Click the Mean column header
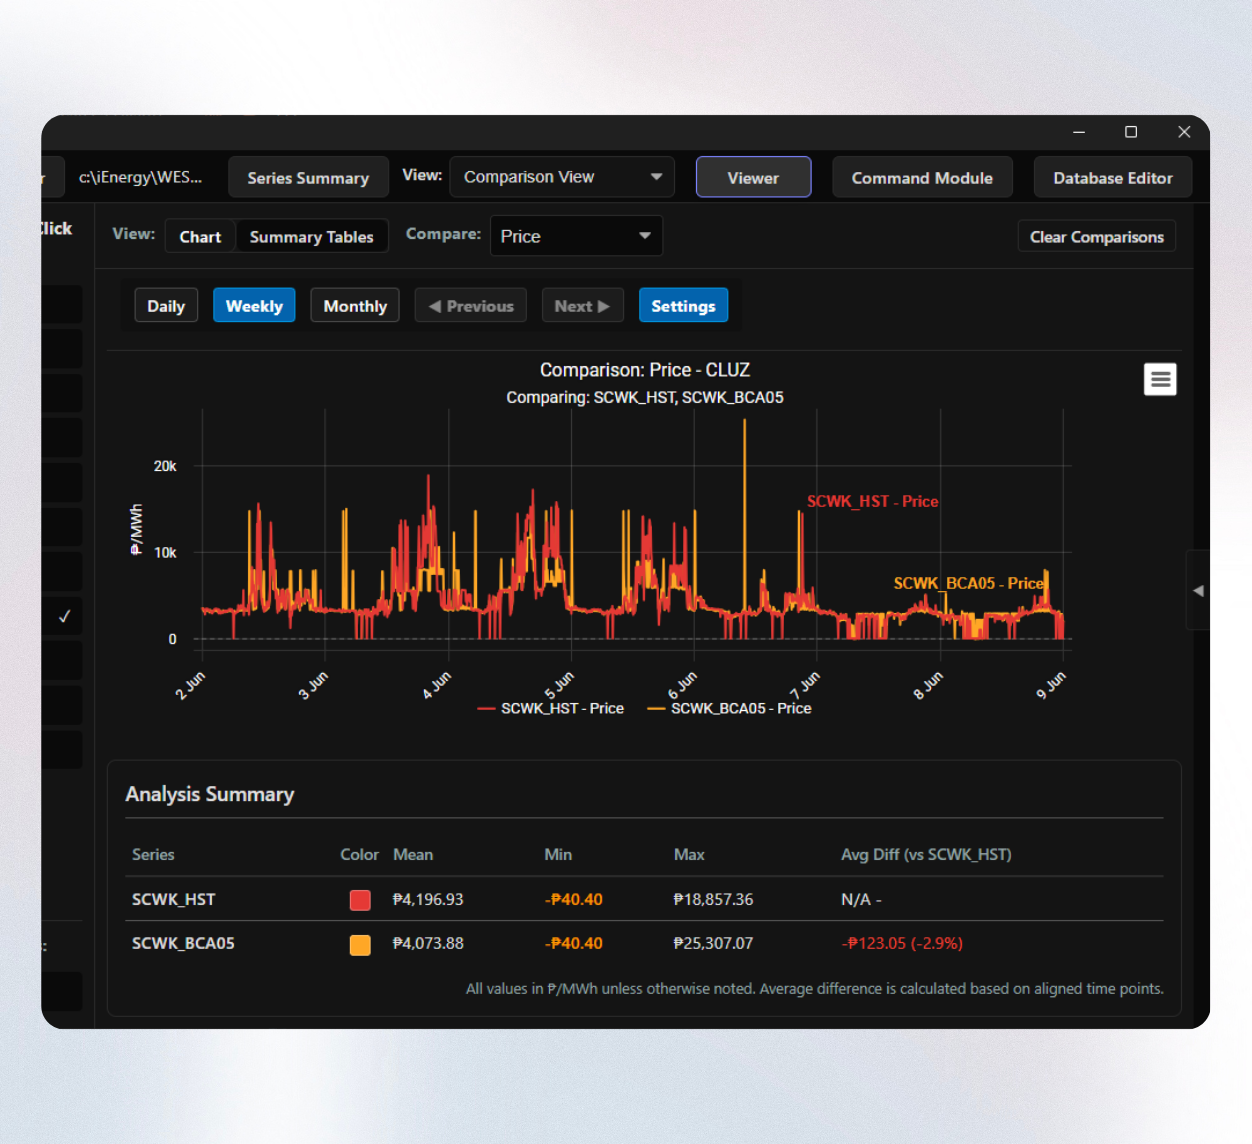 (413, 854)
